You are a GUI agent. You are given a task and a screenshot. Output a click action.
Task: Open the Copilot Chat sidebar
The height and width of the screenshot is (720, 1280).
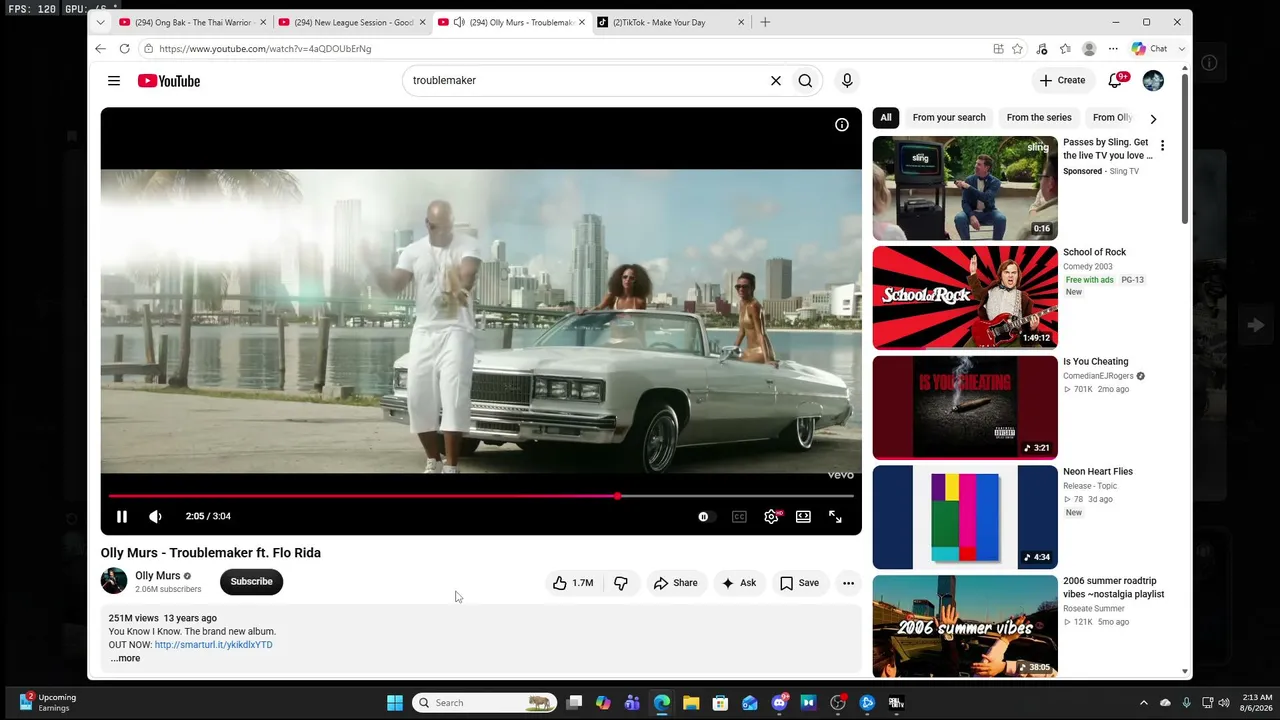pos(1149,49)
